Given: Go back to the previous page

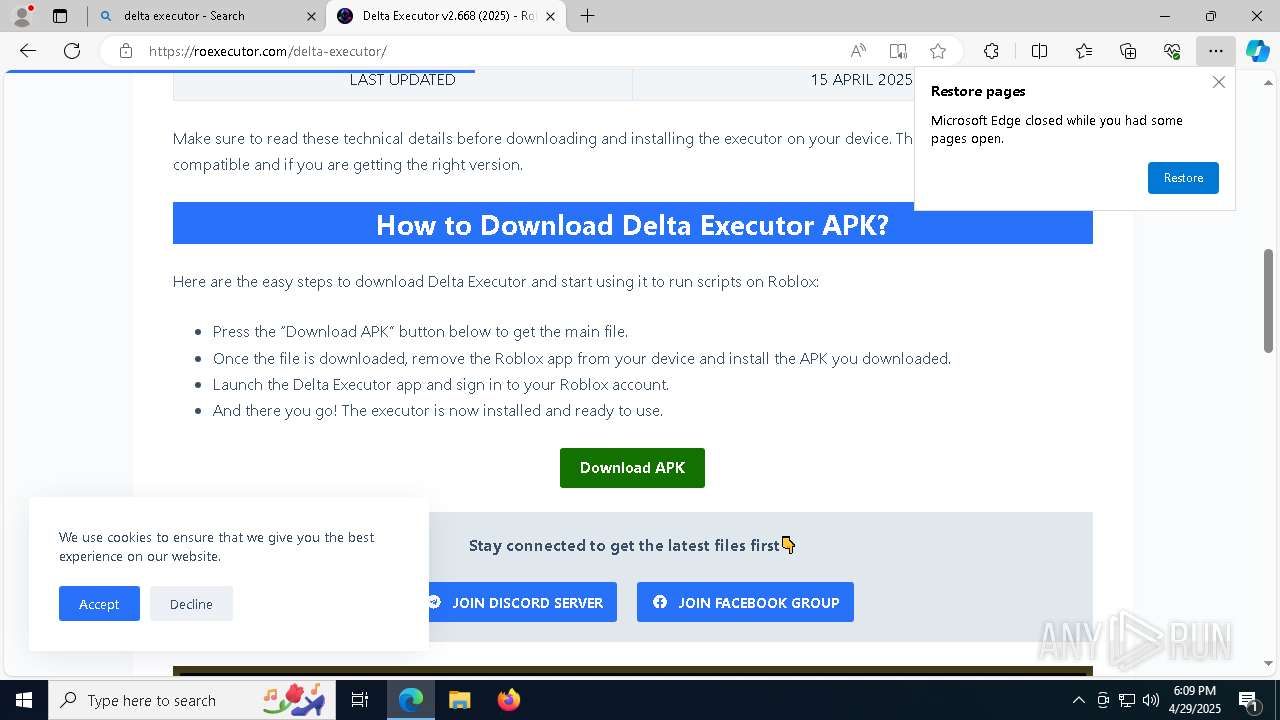Looking at the screenshot, I should [28, 51].
